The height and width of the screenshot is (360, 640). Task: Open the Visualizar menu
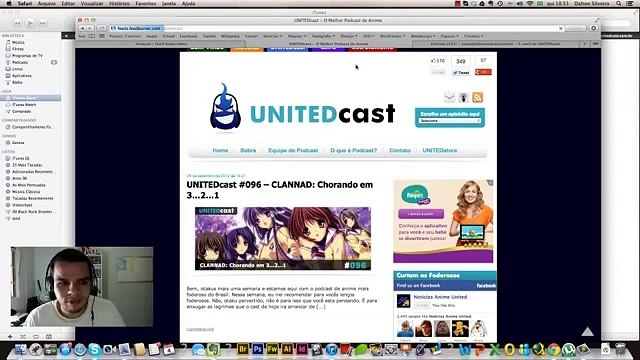(92, 3)
